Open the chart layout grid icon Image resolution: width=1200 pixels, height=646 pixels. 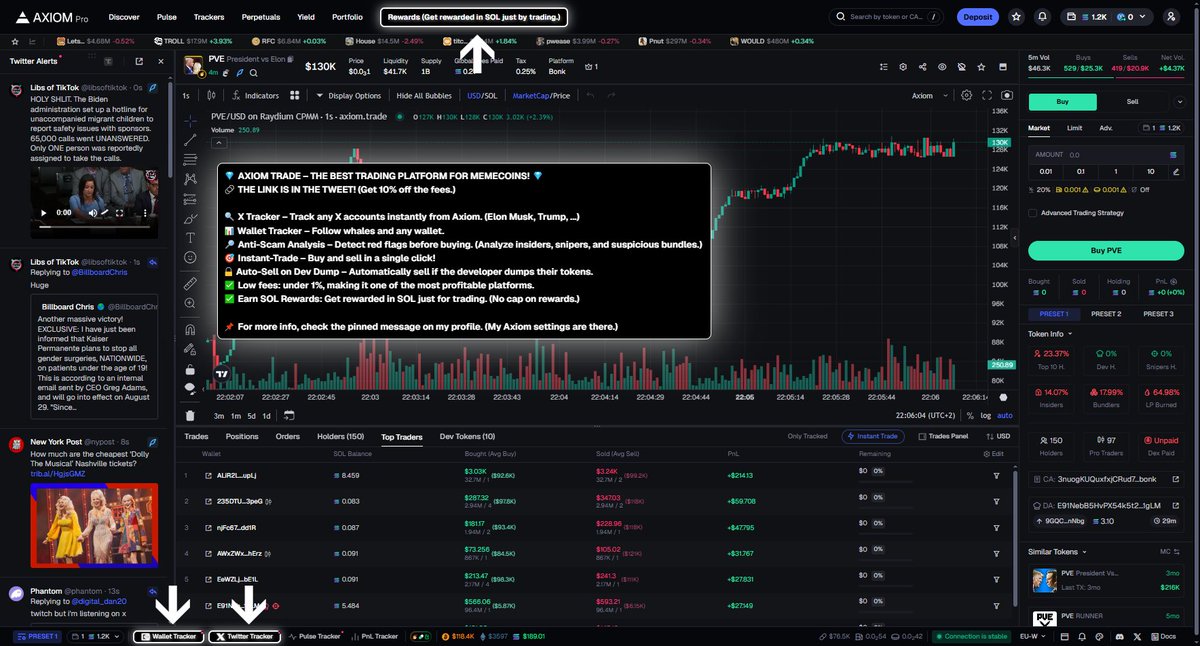click(295, 95)
